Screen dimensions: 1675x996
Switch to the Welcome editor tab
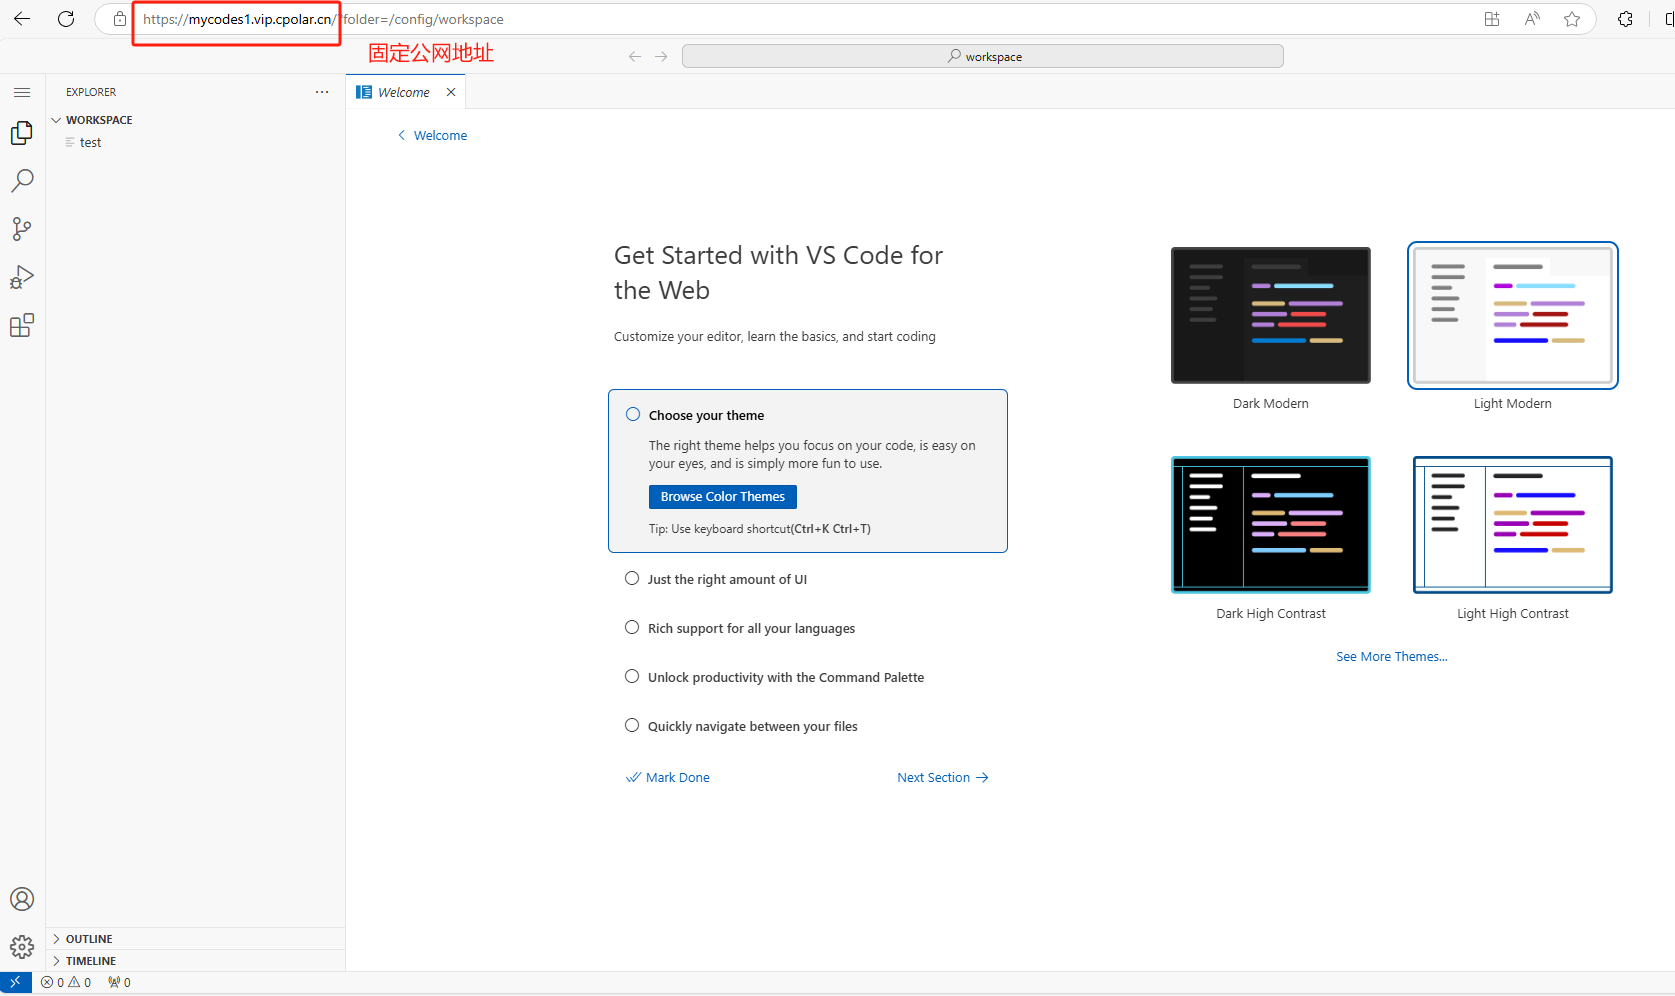[404, 92]
